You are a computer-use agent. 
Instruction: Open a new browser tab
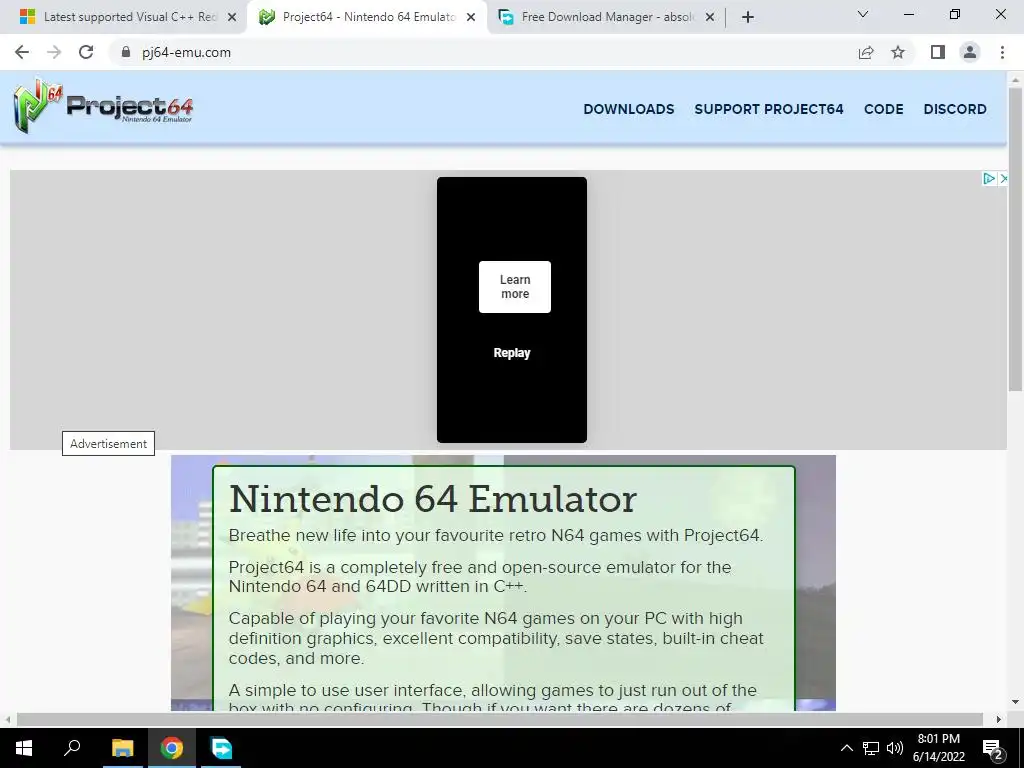(x=748, y=17)
